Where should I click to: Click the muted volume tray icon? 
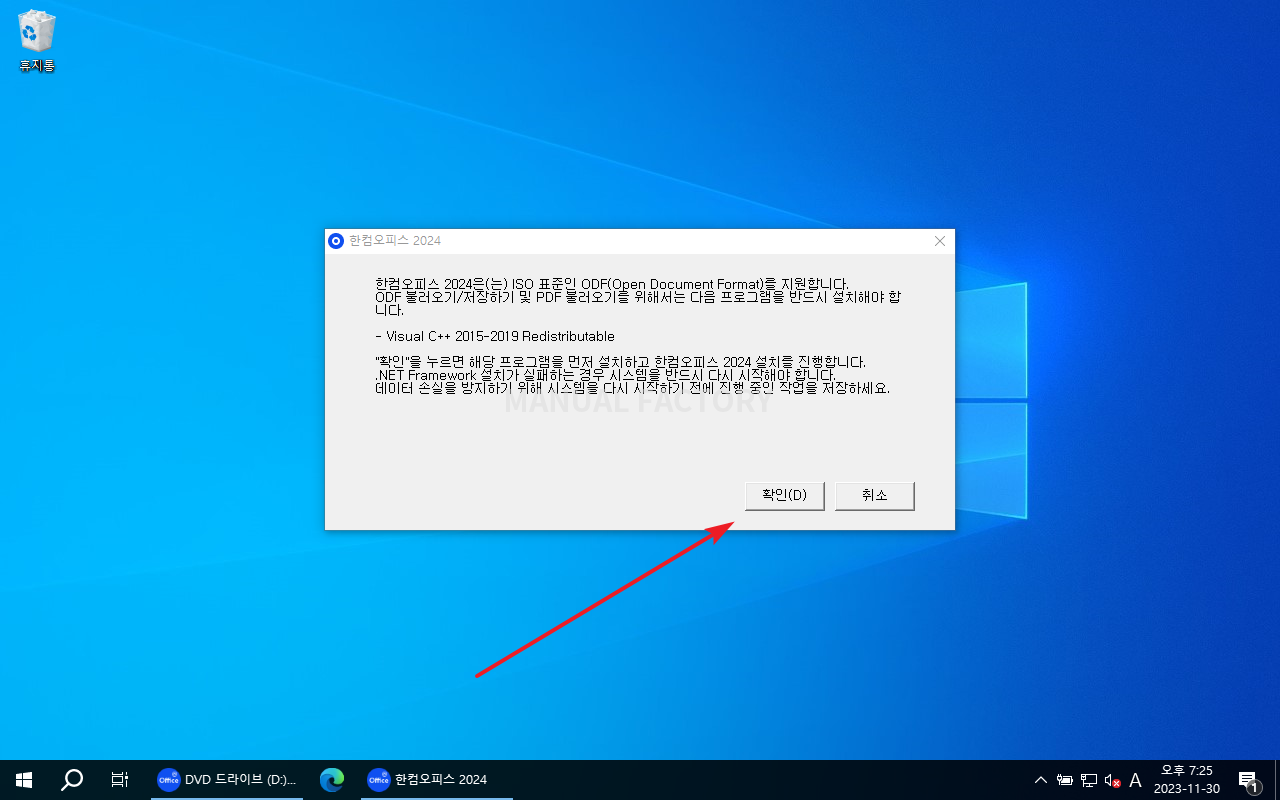(x=1112, y=780)
